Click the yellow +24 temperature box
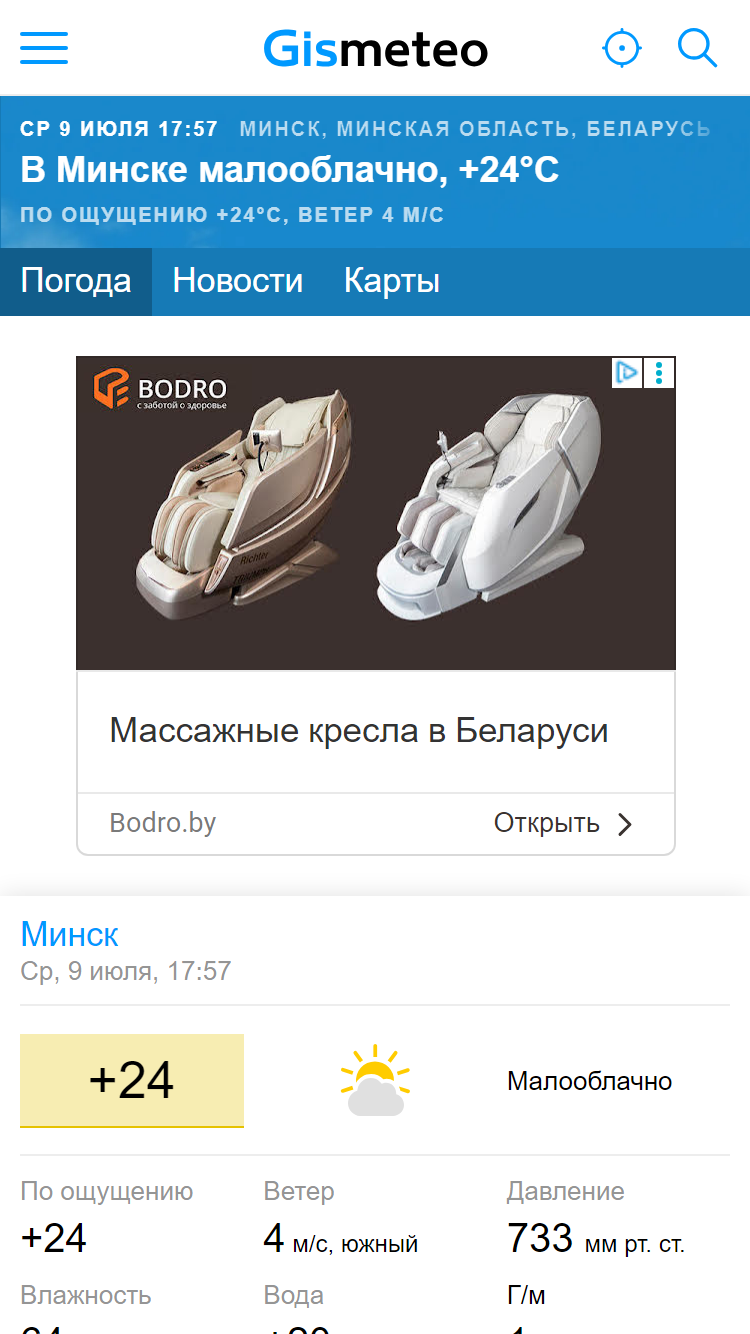750x1334 pixels. [x=132, y=1081]
